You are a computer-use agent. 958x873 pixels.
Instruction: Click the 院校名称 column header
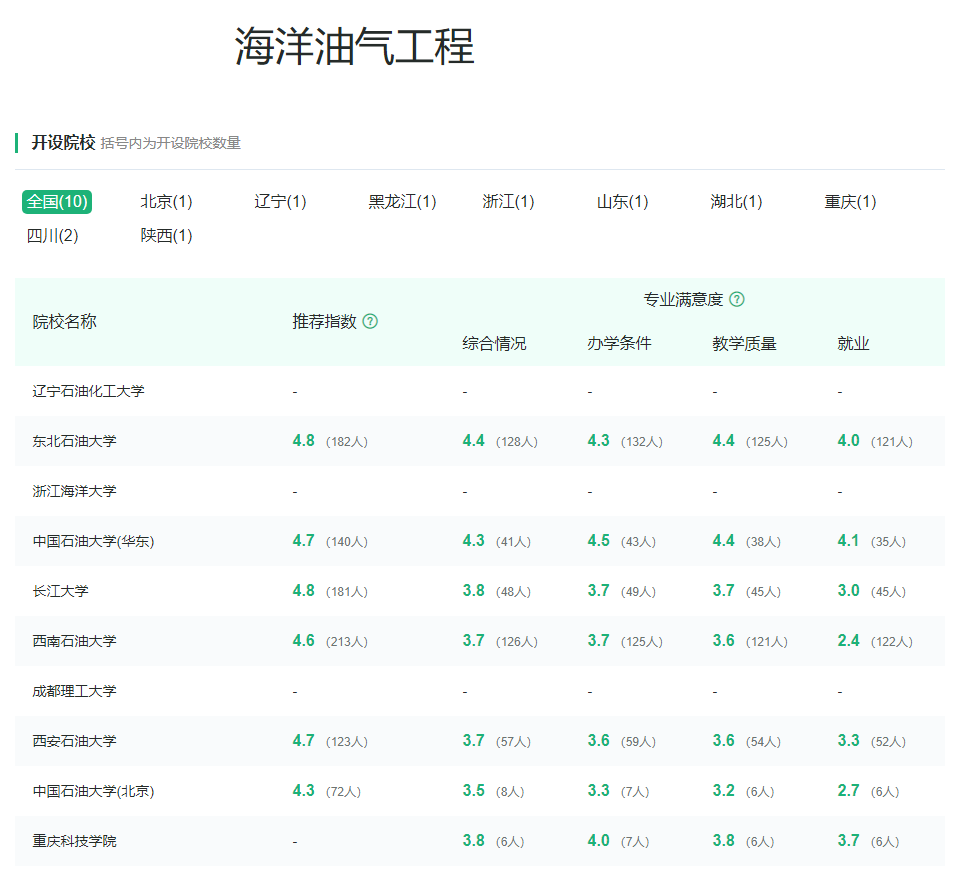coord(64,322)
